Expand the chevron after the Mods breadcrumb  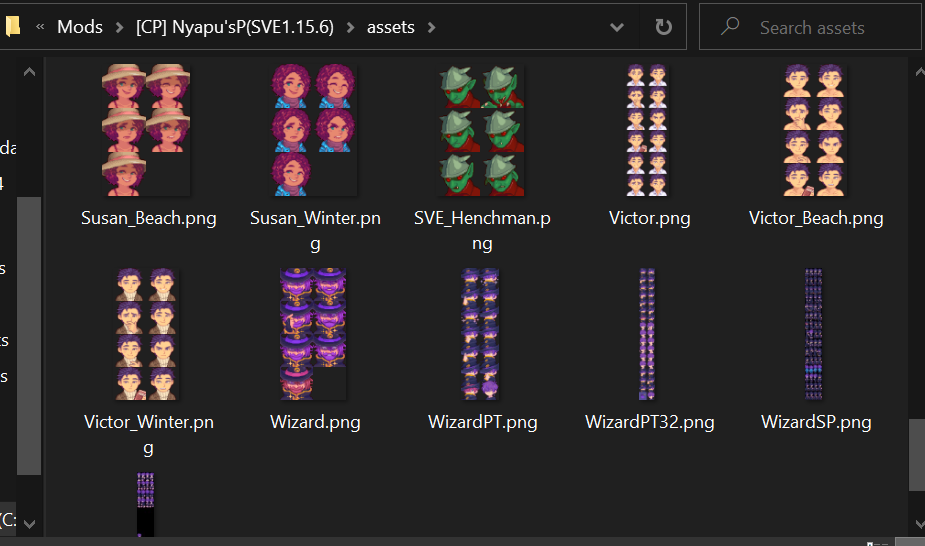(119, 27)
